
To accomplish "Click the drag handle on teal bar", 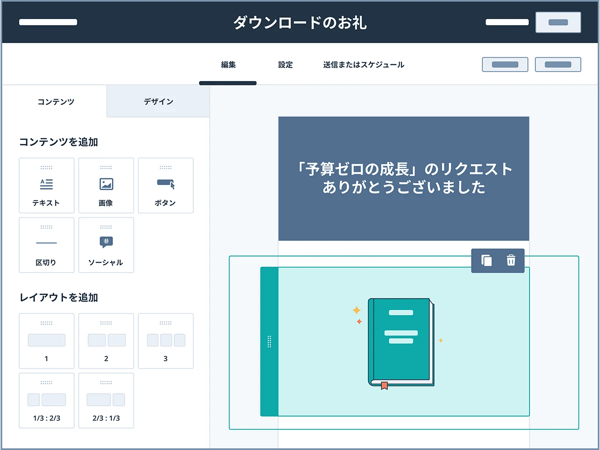I will [x=269, y=342].
